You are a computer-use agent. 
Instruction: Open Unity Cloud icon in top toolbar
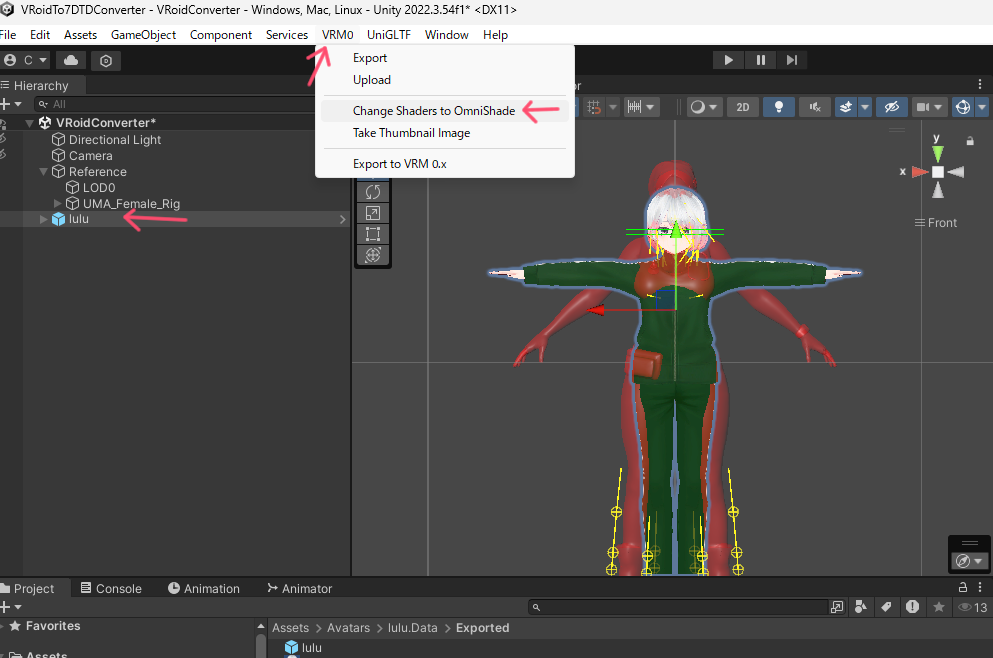click(72, 60)
